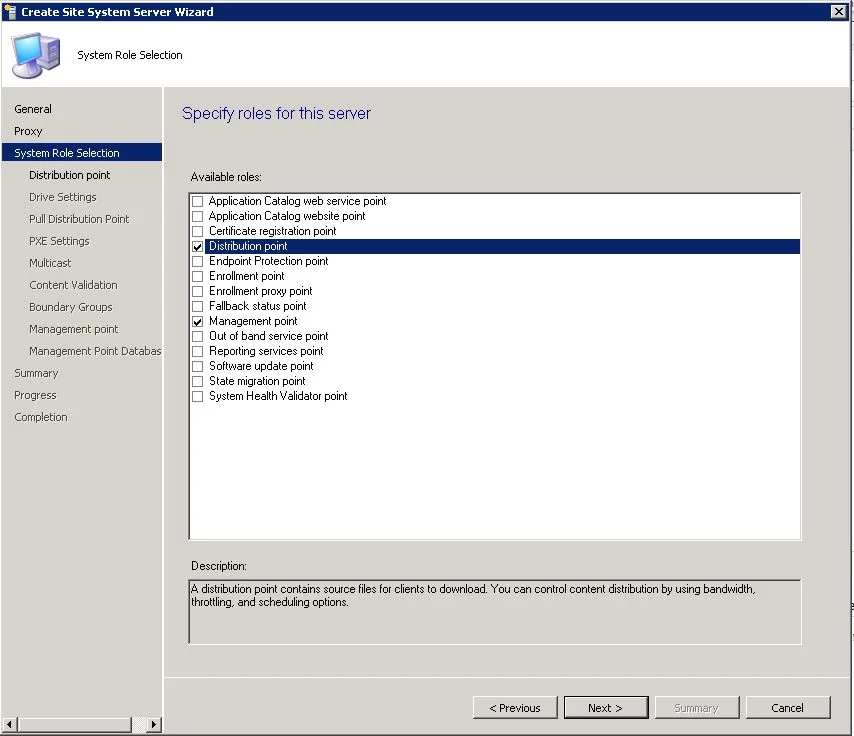Uncheck the Distribution point role
Screen dimensions: 854x736
(197, 246)
